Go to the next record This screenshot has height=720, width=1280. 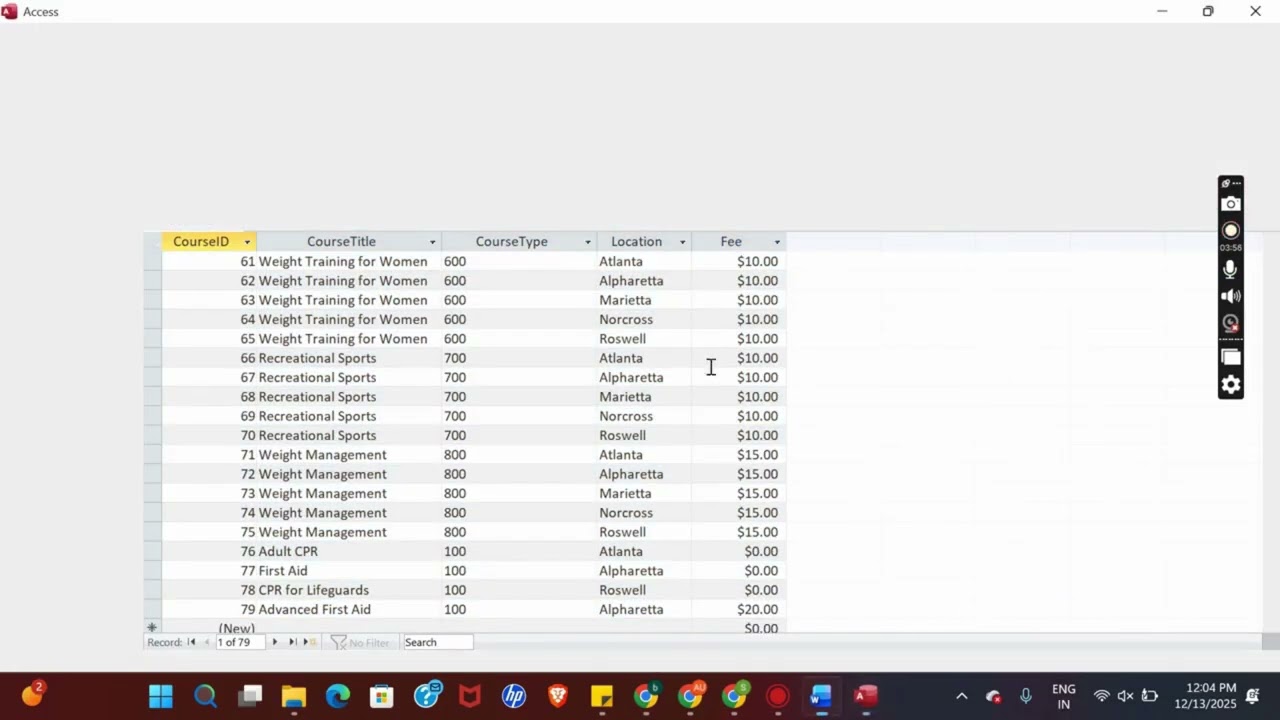[x=275, y=642]
